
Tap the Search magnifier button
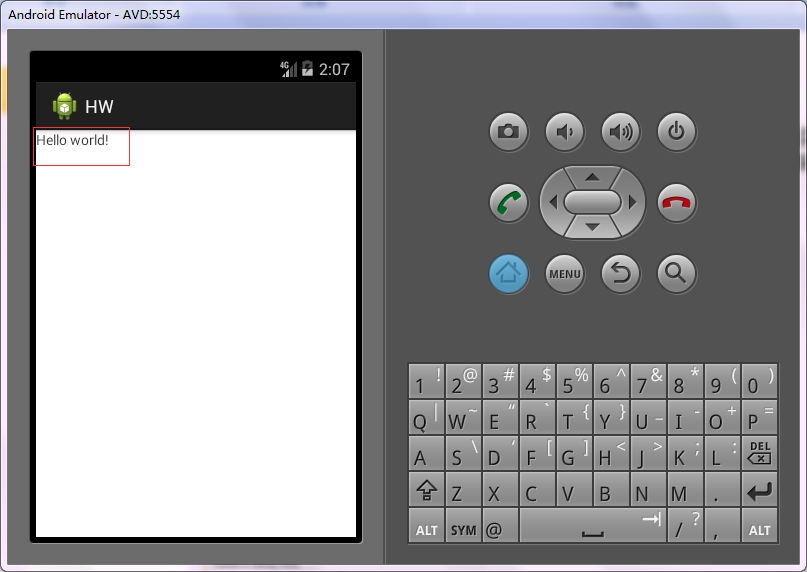click(677, 274)
